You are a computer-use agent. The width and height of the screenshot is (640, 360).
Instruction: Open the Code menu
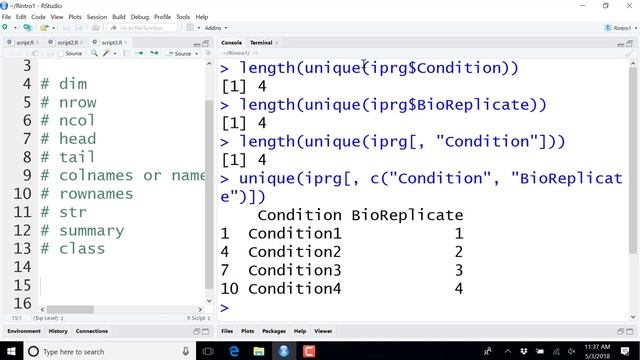(x=38, y=17)
